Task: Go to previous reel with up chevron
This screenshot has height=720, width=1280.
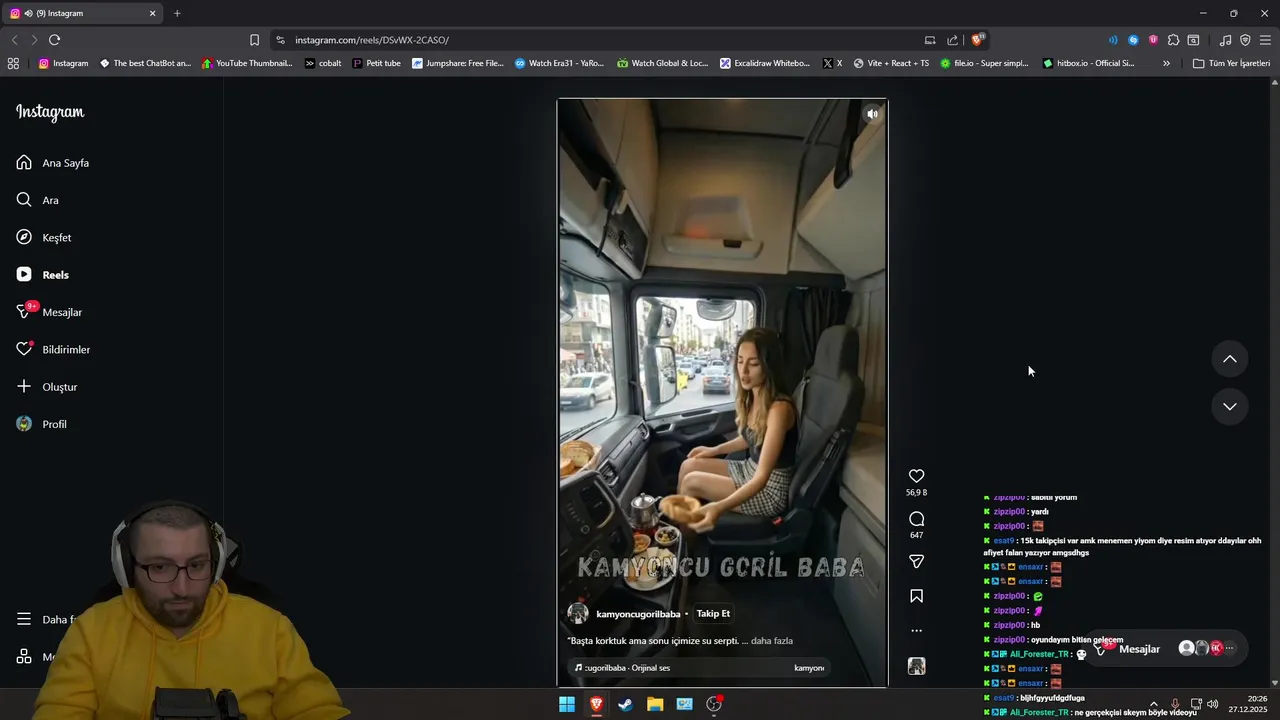Action: pos(1230,359)
